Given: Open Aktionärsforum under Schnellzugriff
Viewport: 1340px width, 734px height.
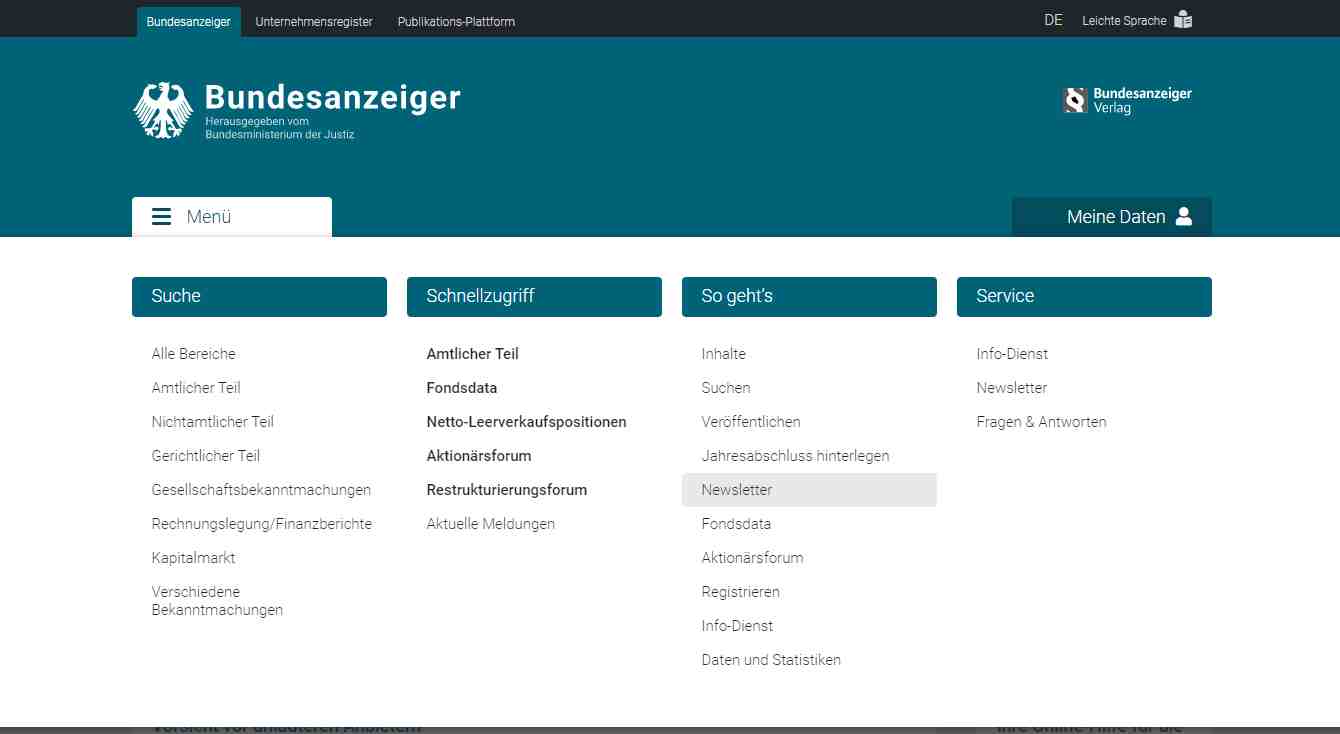Looking at the screenshot, I should [x=479, y=456].
